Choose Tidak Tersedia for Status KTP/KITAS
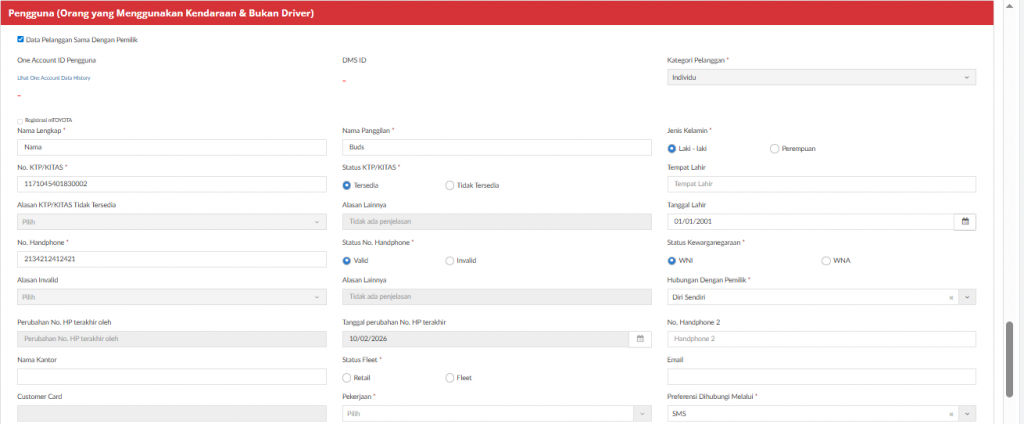 click(x=449, y=185)
